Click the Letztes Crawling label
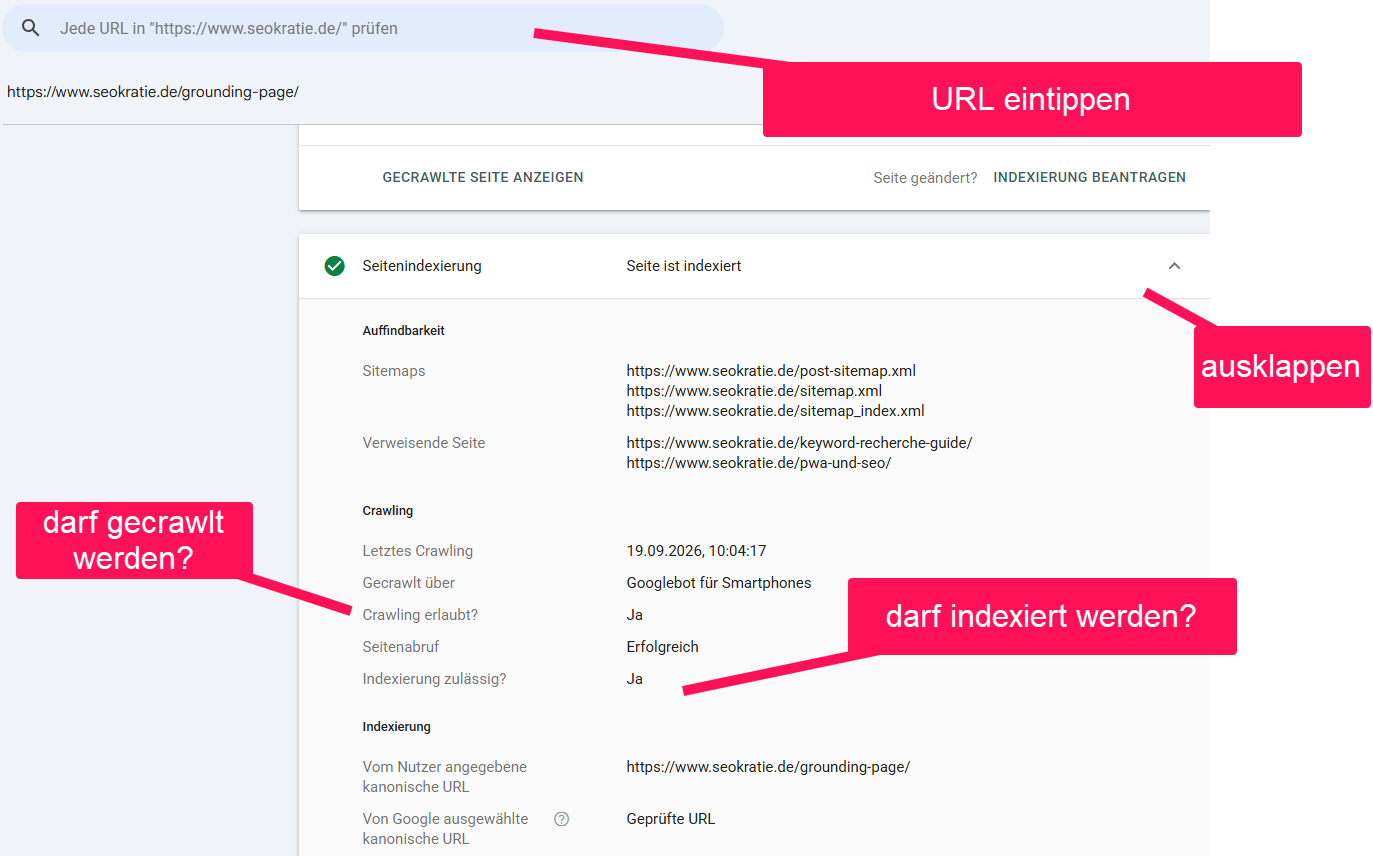This screenshot has height=856, width=1373. [417, 551]
